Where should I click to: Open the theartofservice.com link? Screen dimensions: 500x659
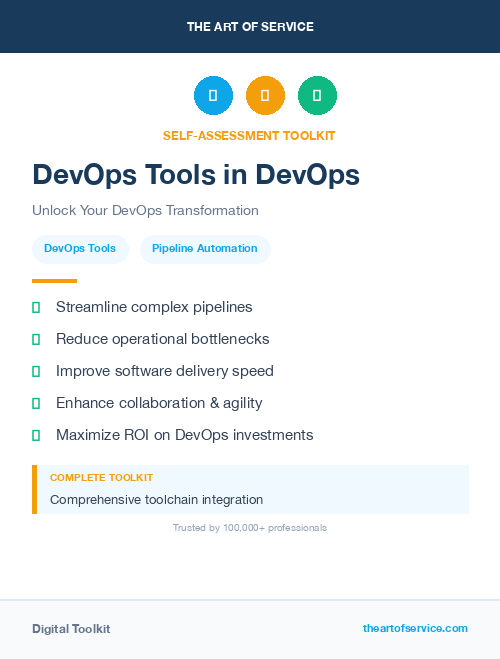[415, 628]
